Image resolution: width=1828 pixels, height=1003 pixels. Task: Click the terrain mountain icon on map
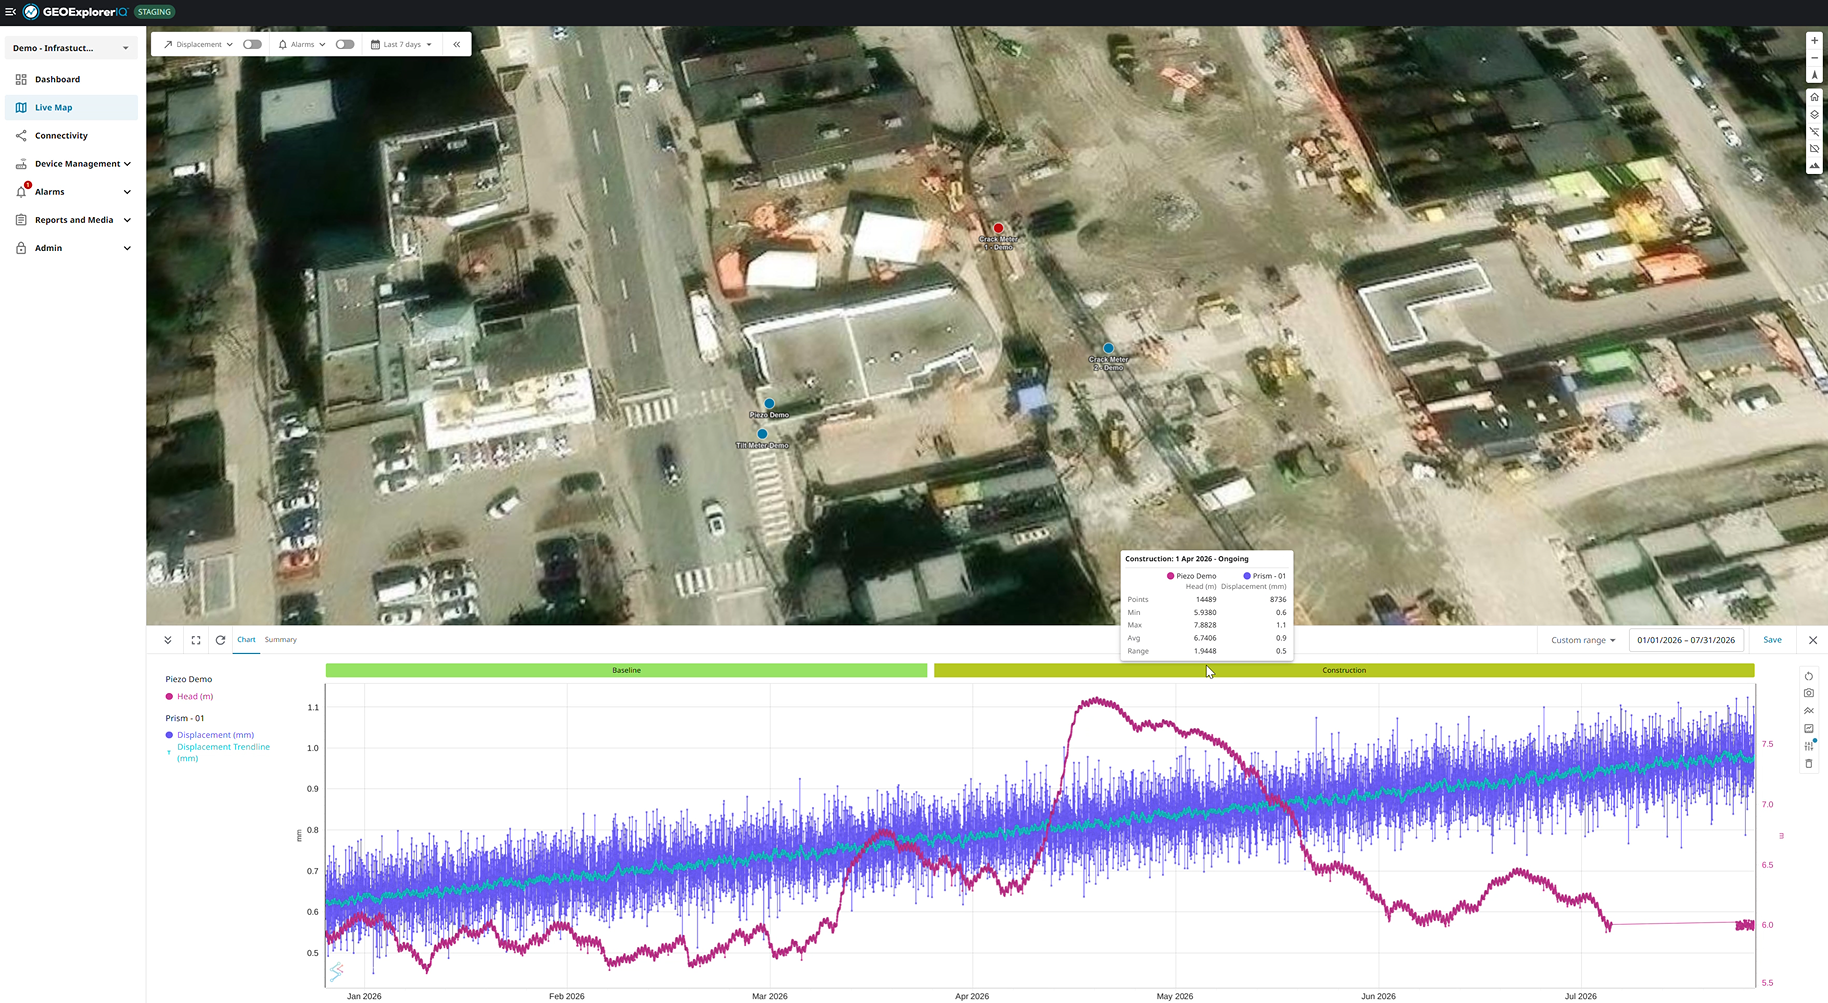coord(1814,166)
